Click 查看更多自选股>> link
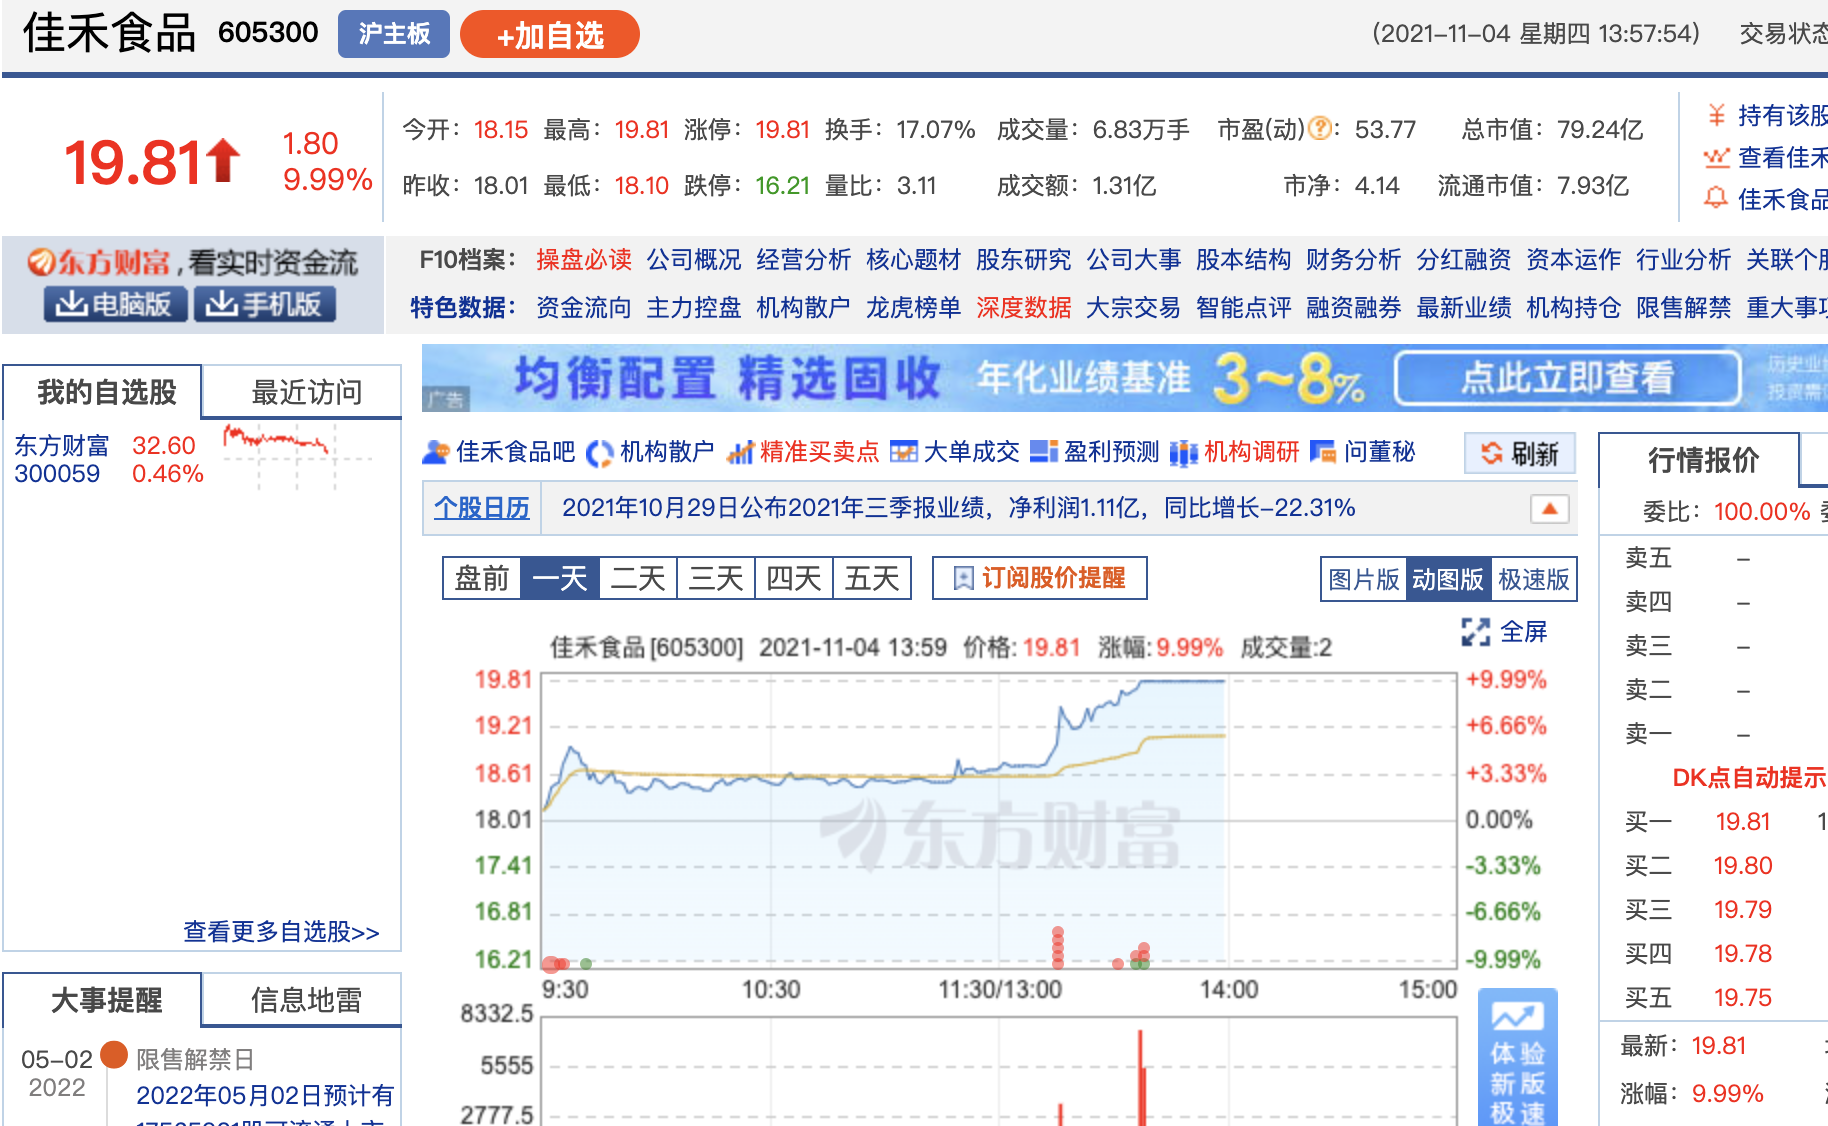The height and width of the screenshot is (1126, 1828). pyautogui.click(x=282, y=932)
